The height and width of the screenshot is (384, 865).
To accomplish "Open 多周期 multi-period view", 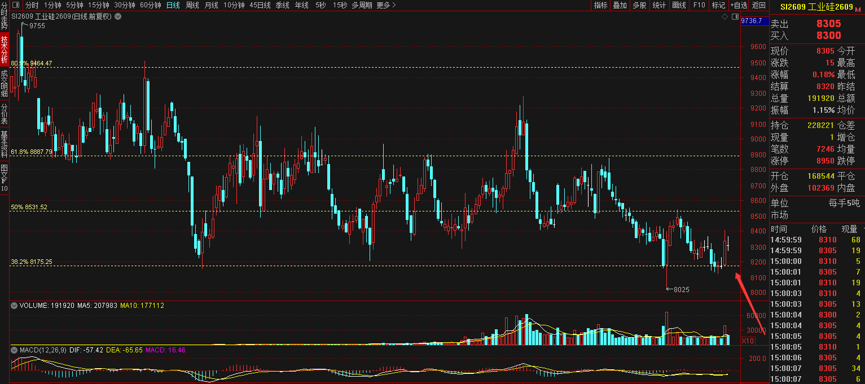I will pos(361,5).
